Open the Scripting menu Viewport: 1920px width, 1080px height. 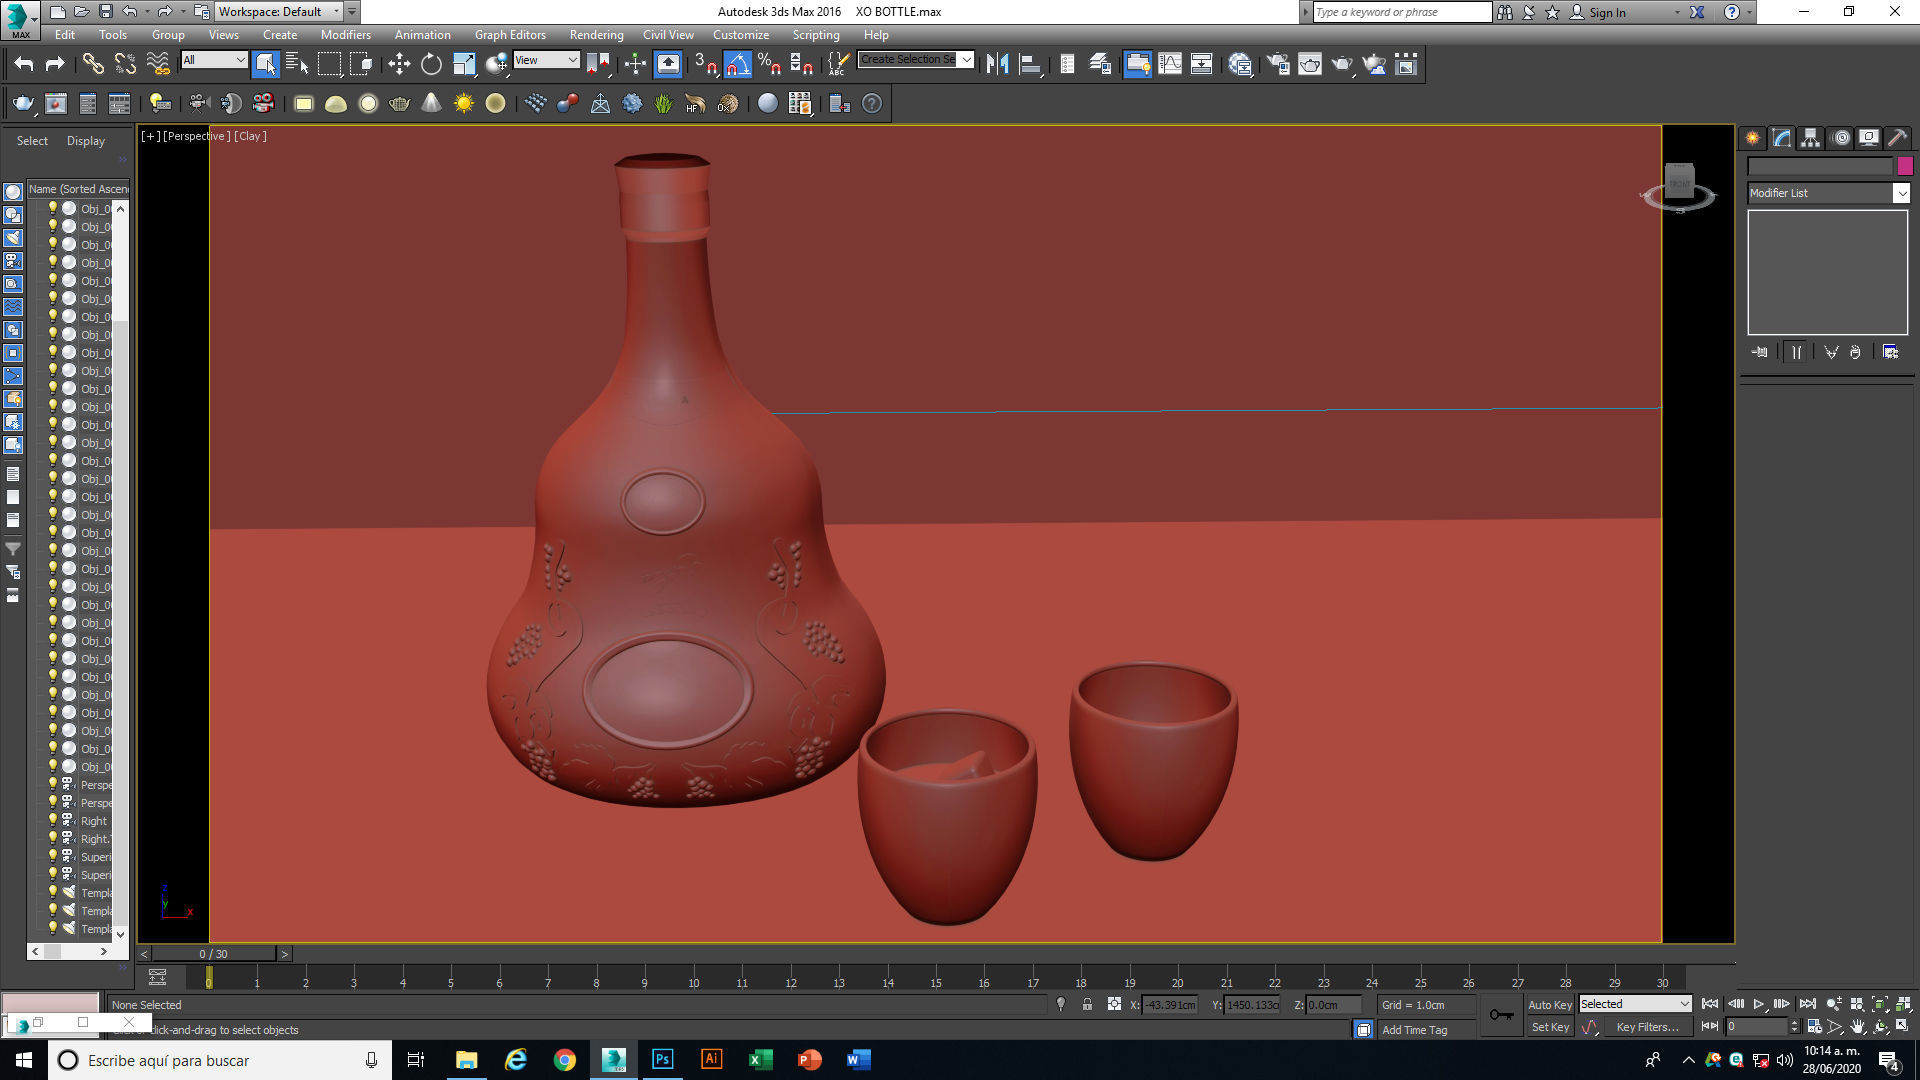[x=816, y=34]
